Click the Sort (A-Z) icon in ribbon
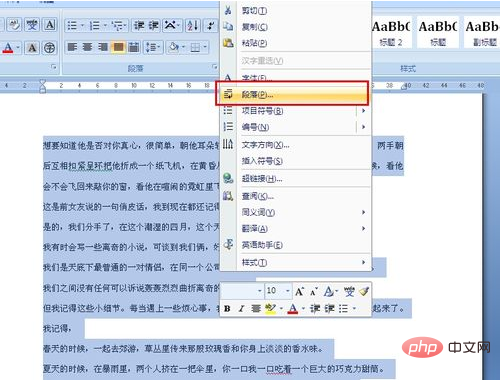Screen dimensions: 501x380 click(x=193, y=25)
